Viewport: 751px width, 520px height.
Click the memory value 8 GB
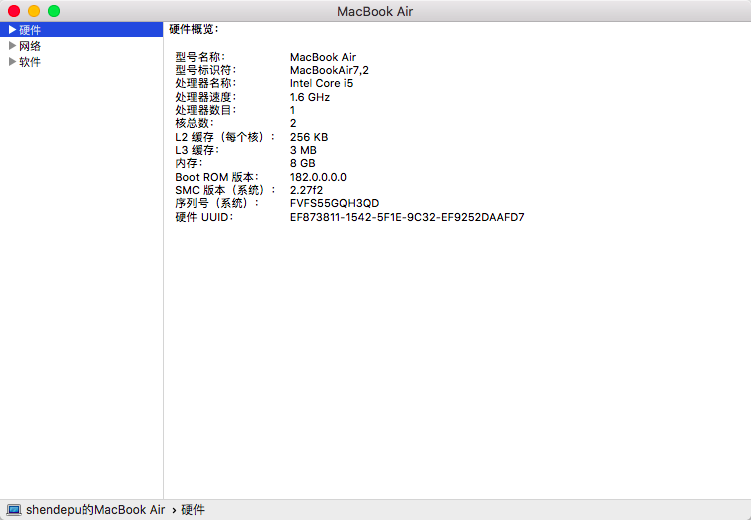303,163
